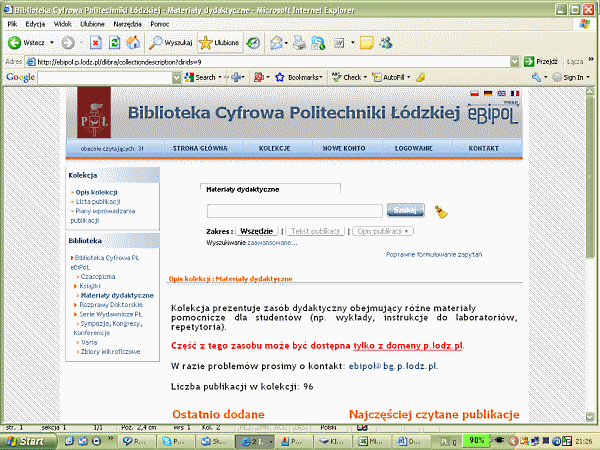Viewport: 600px width, 450px height.
Task: Open KOLEKCJE navigation tab
Action: click(x=274, y=148)
